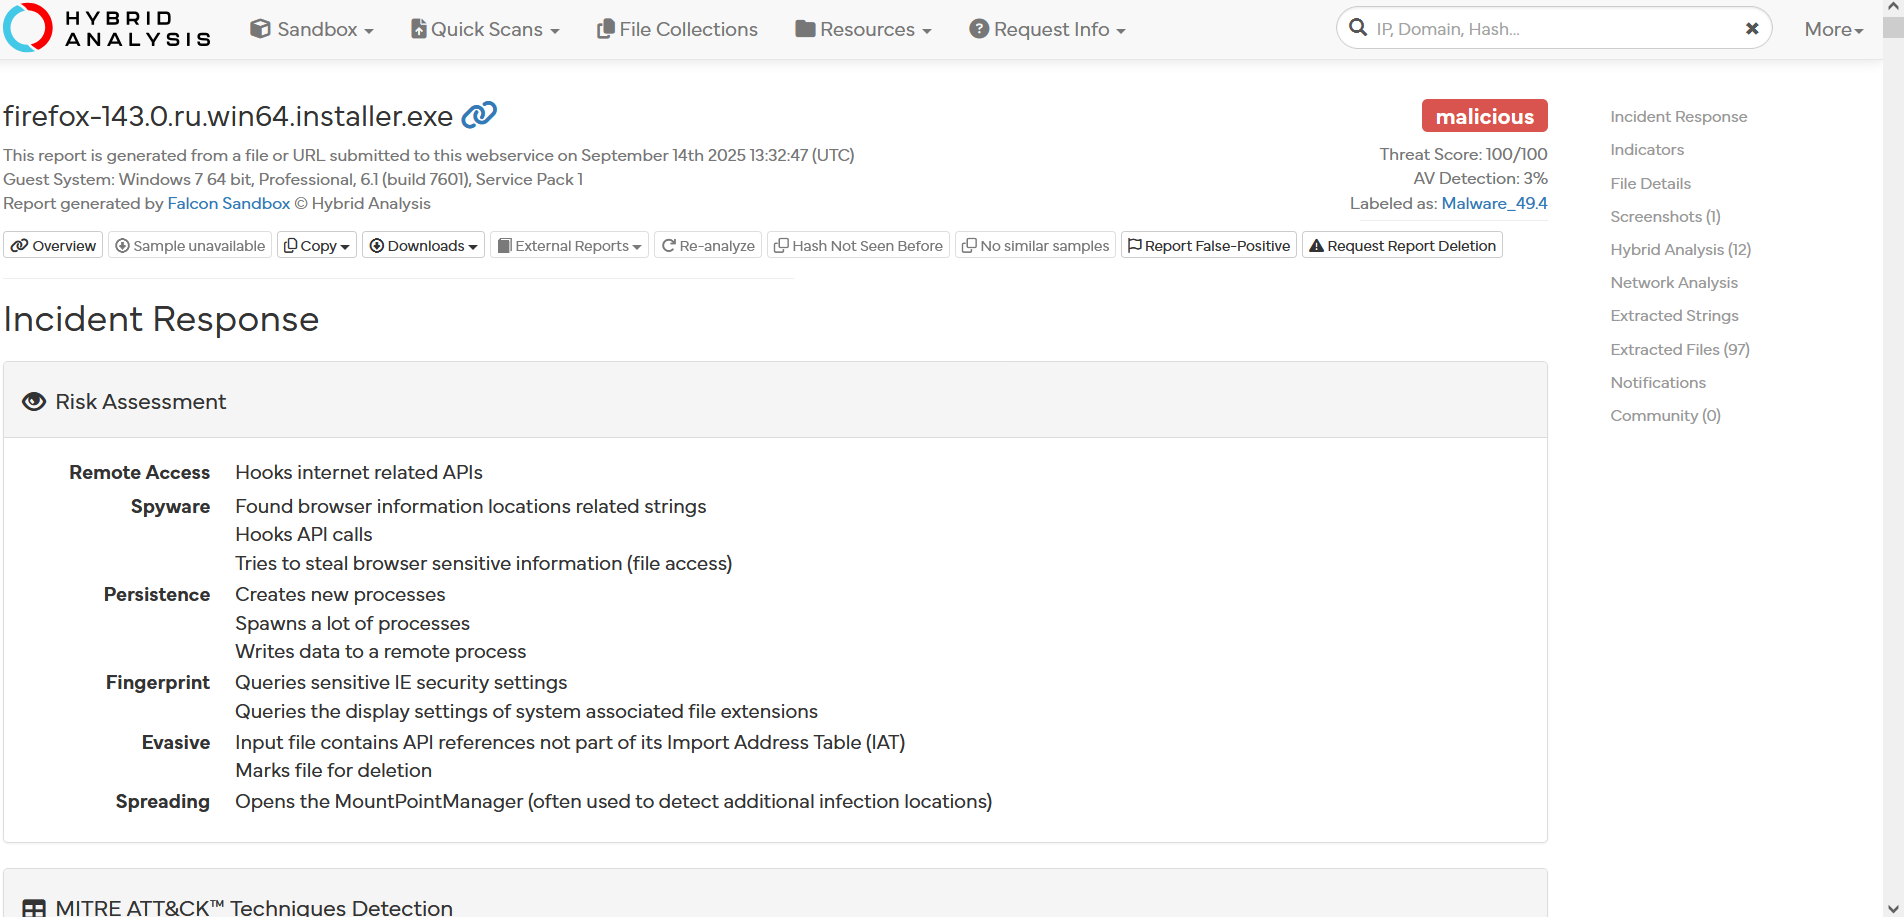Open the Sandbox dropdown menu
The width and height of the screenshot is (1904, 917).
[312, 29]
